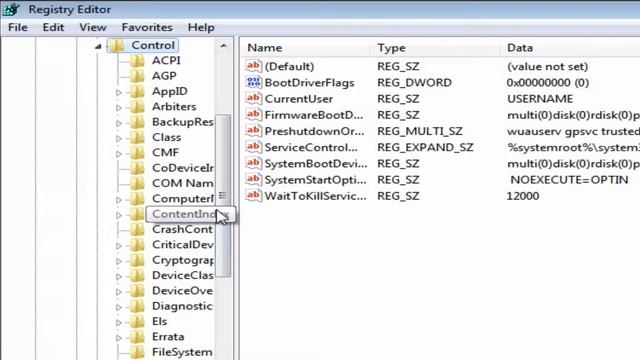Image resolution: width=640 pixels, height=360 pixels.
Task: Select the ContentIndex registry key
Action: pyautogui.click(x=184, y=214)
